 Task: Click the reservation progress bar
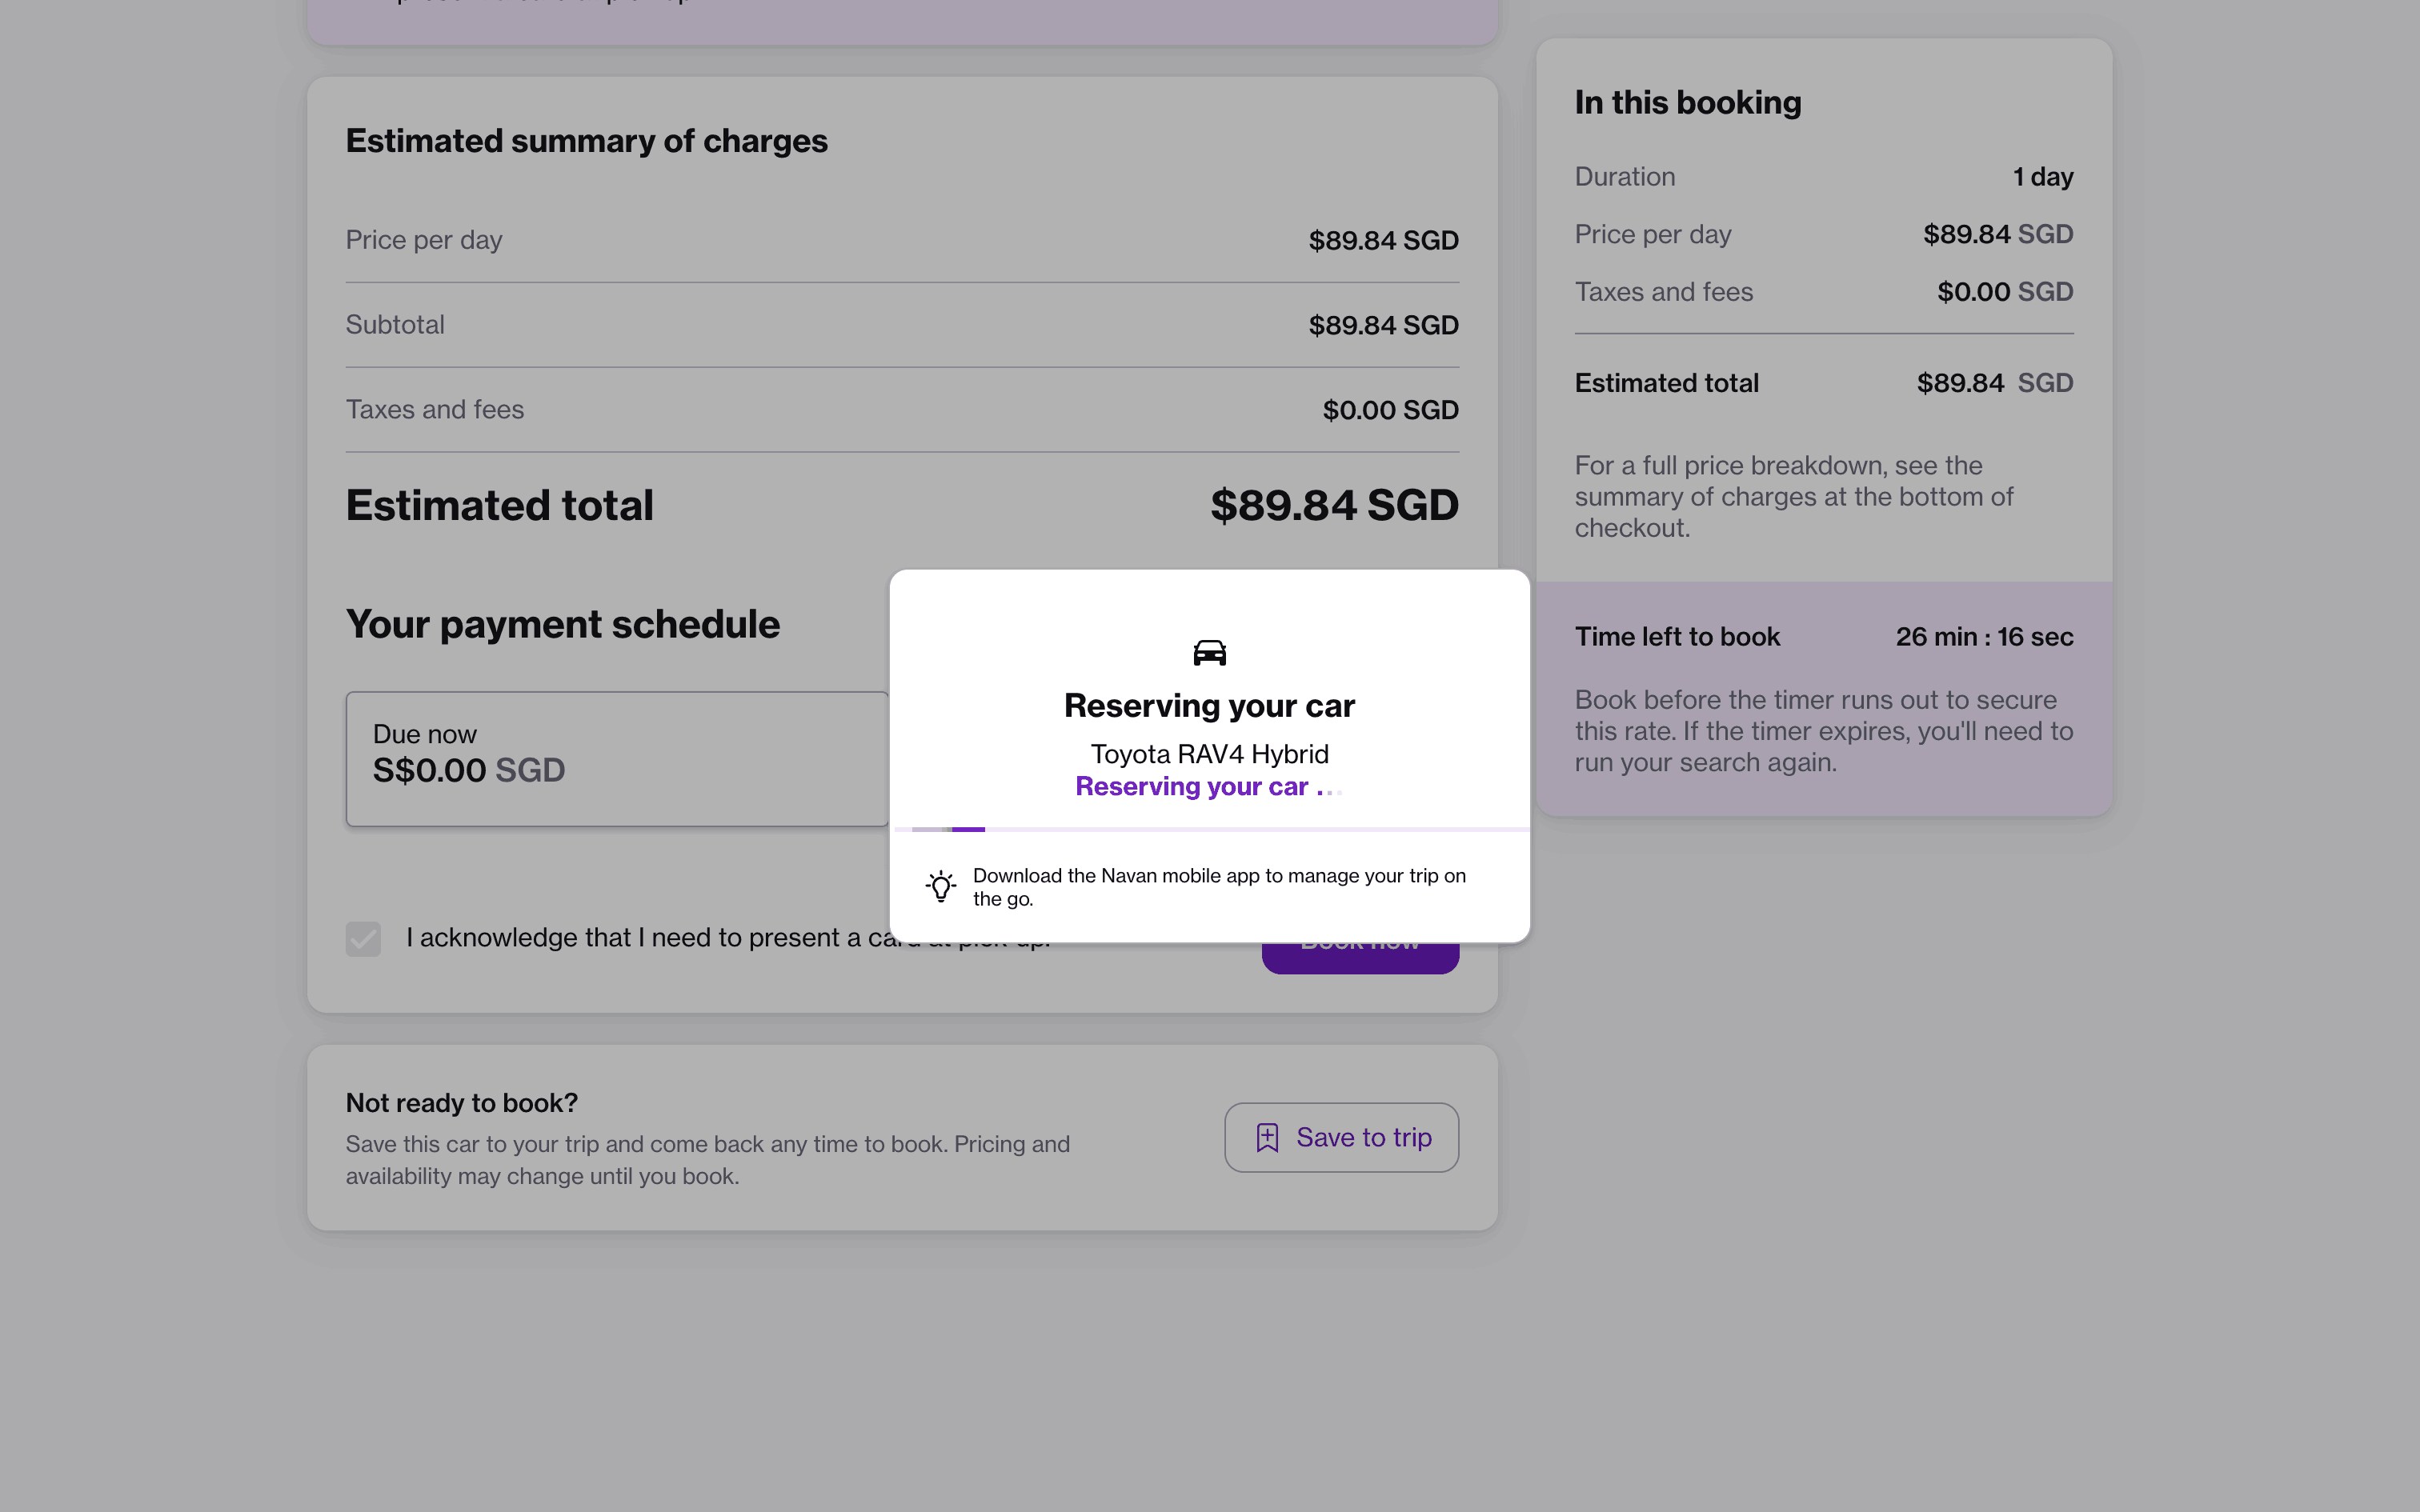point(1209,829)
